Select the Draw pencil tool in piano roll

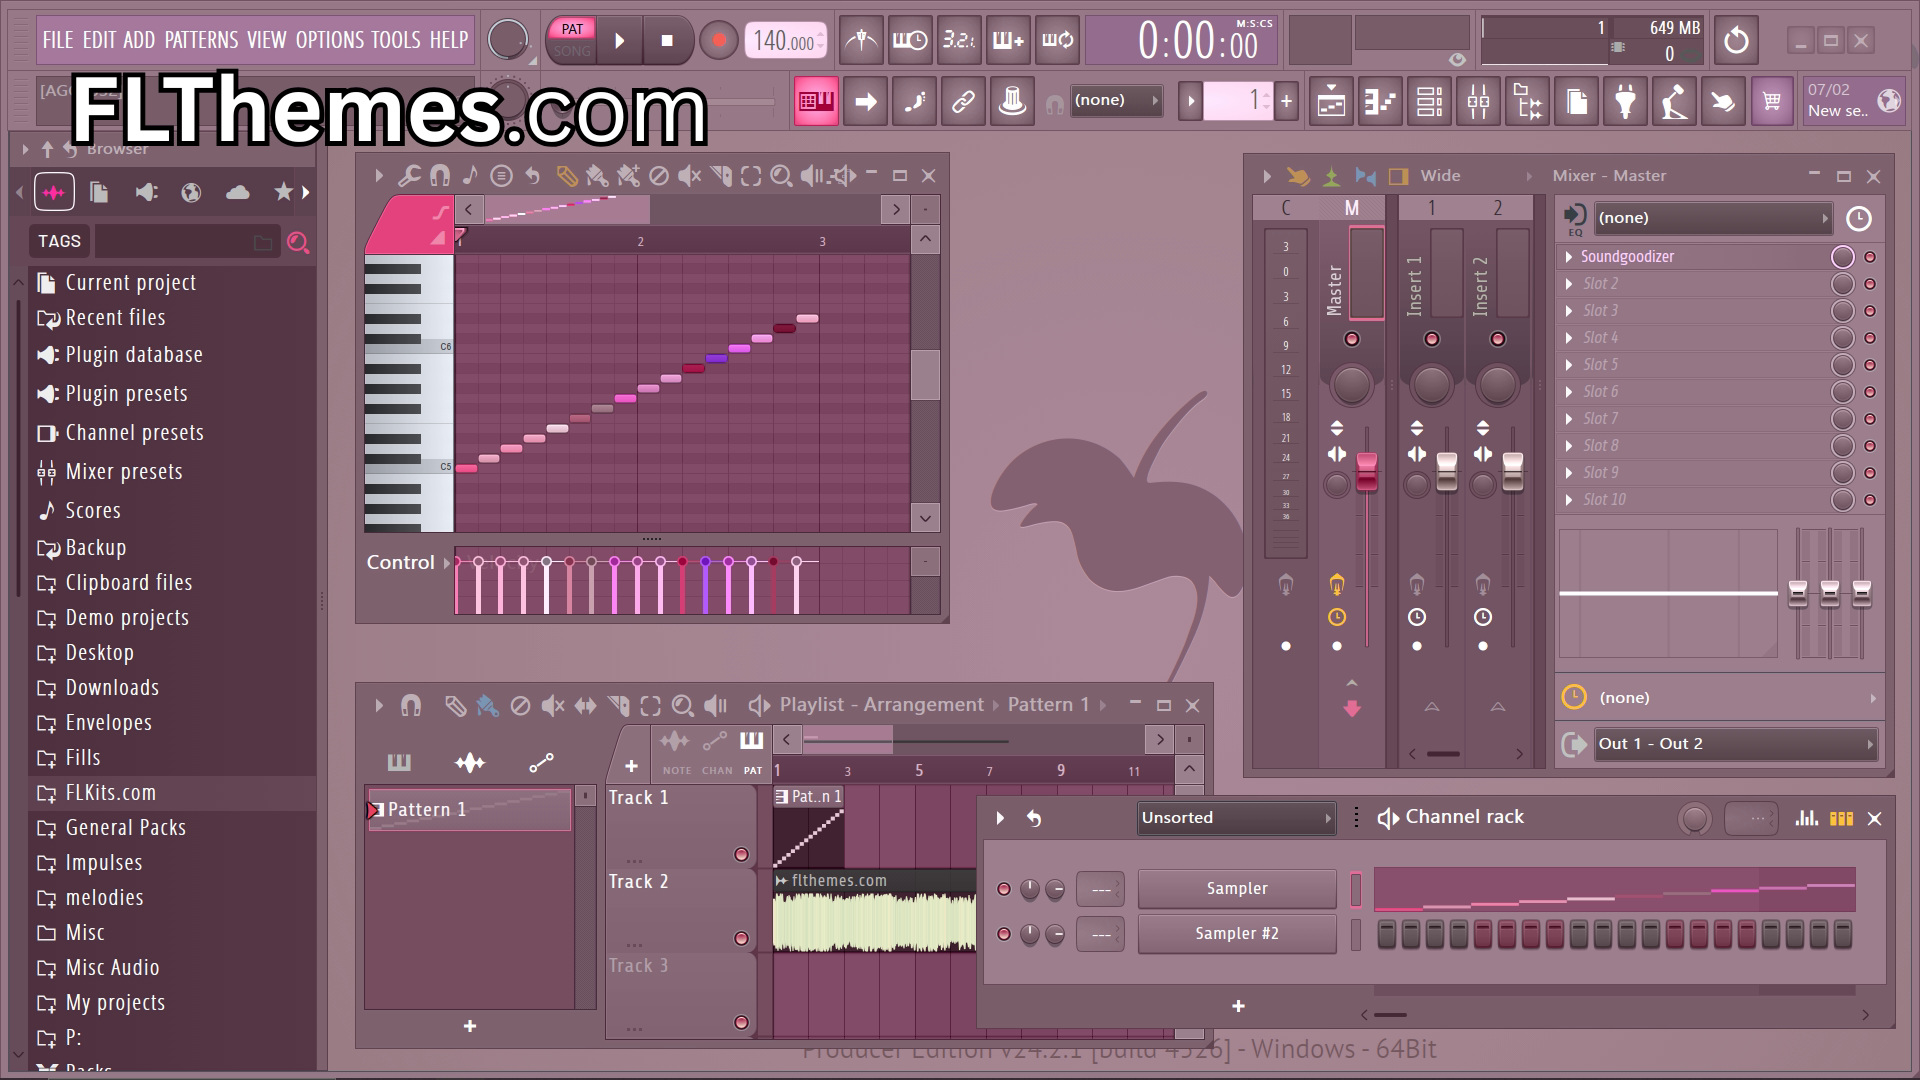click(x=566, y=176)
